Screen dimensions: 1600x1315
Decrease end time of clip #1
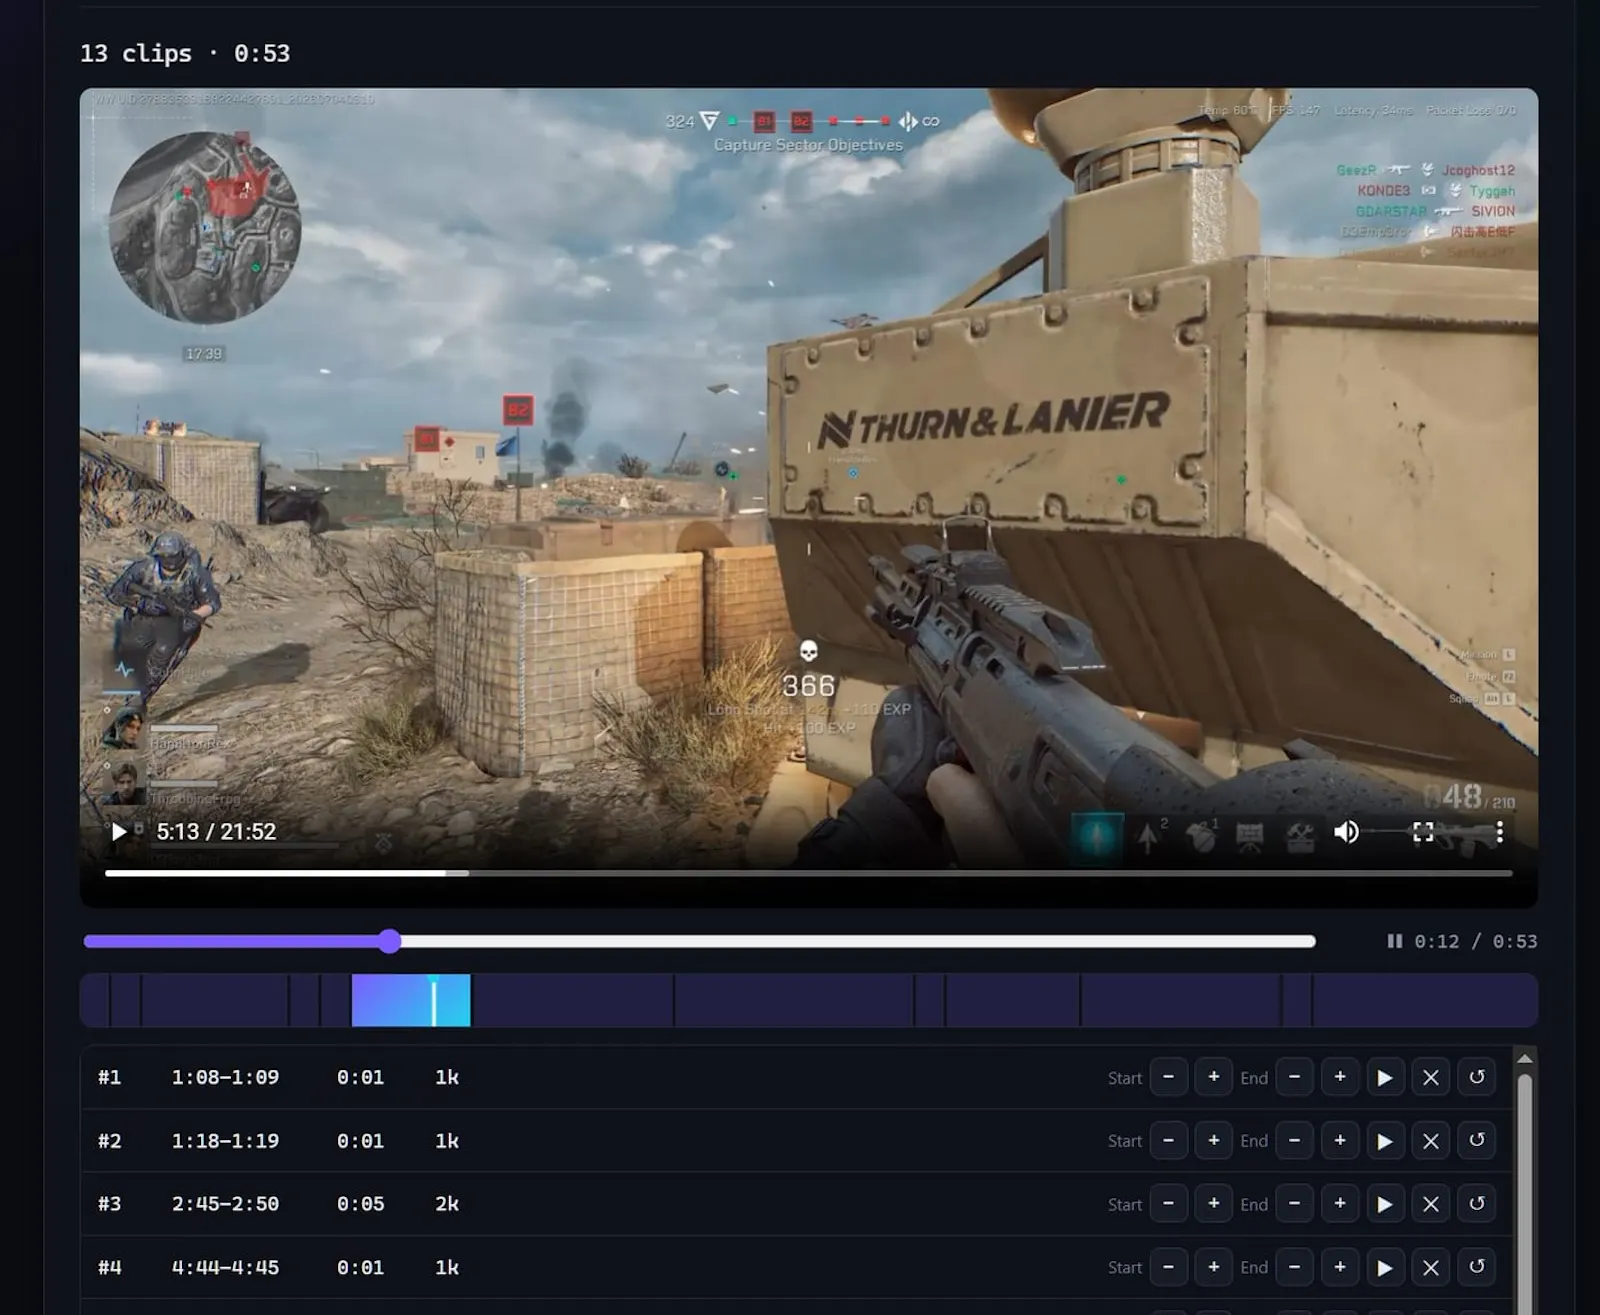1294,1077
